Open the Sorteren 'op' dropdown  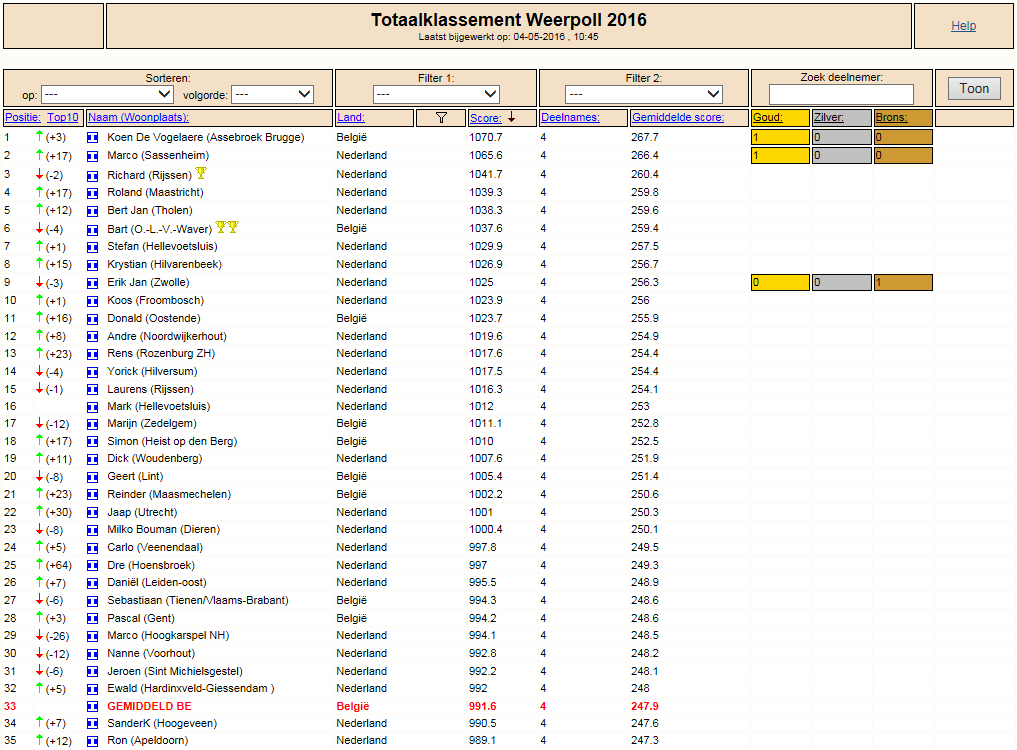[x=107, y=95]
